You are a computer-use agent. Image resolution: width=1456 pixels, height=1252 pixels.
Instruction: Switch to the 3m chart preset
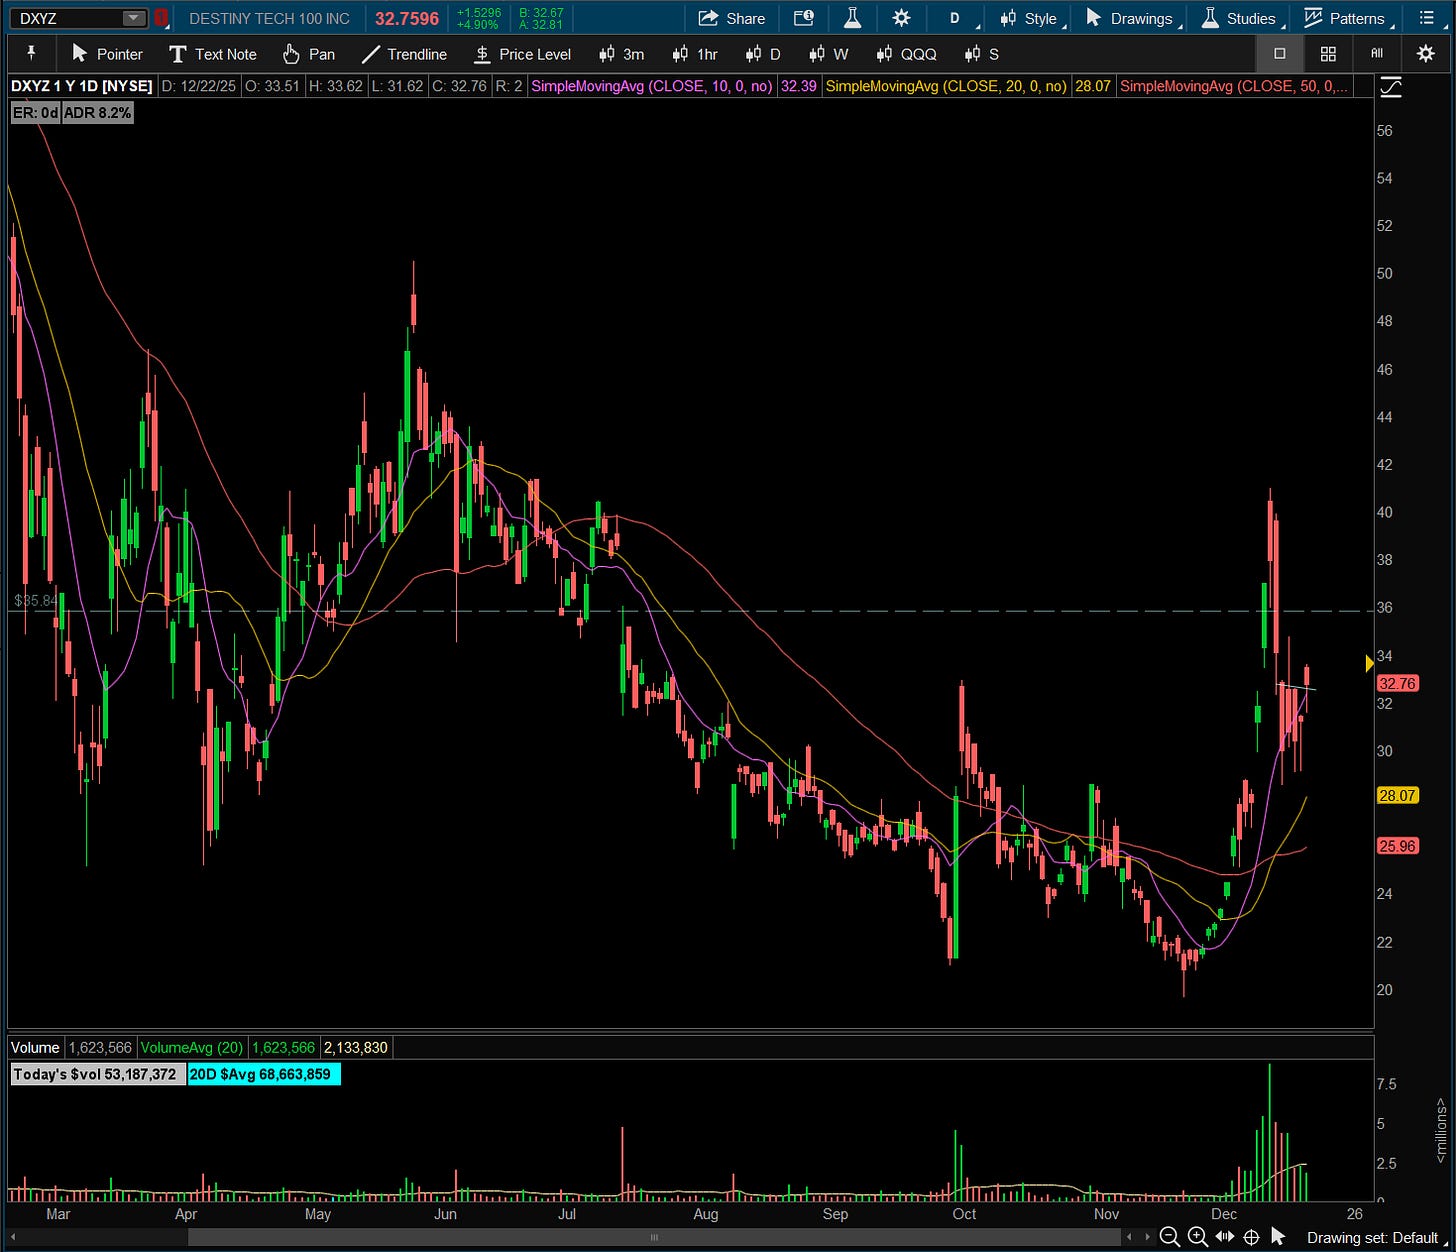click(x=621, y=54)
